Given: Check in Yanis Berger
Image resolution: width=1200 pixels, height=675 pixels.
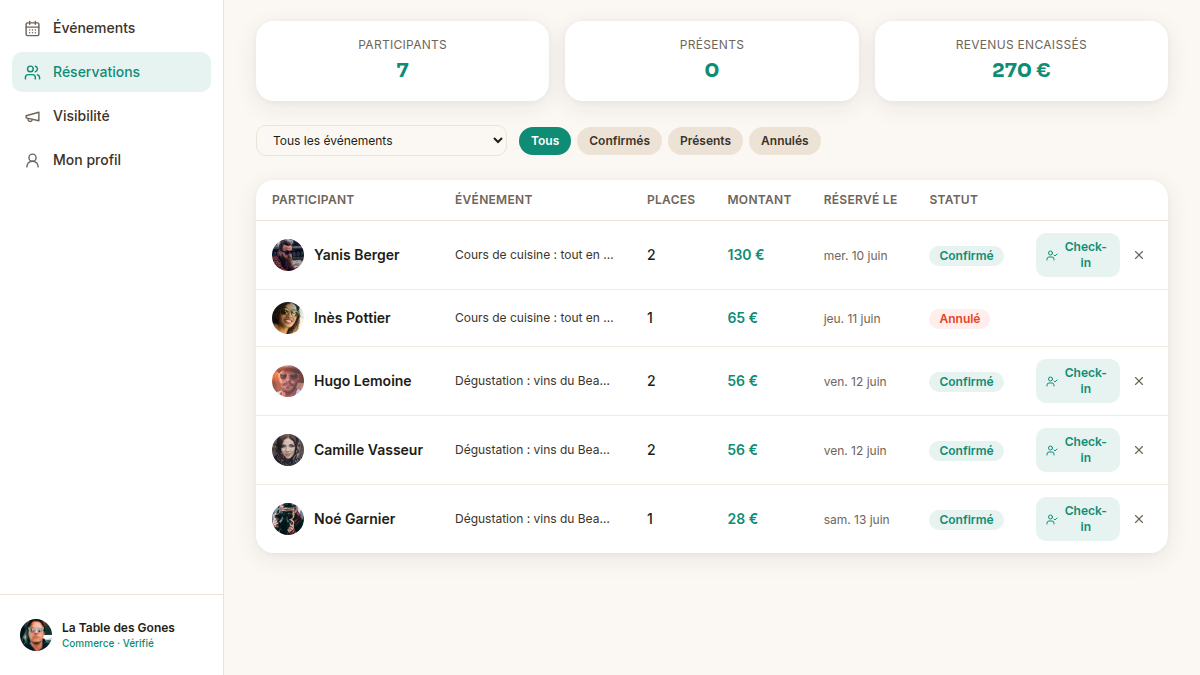Looking at the screenshot, I should click(1077, 255).
